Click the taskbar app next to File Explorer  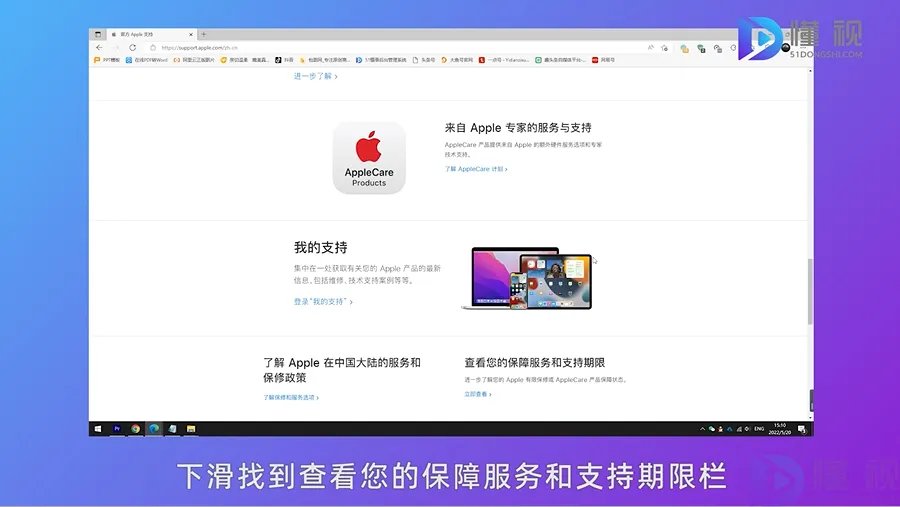click(x=172, y=429)
